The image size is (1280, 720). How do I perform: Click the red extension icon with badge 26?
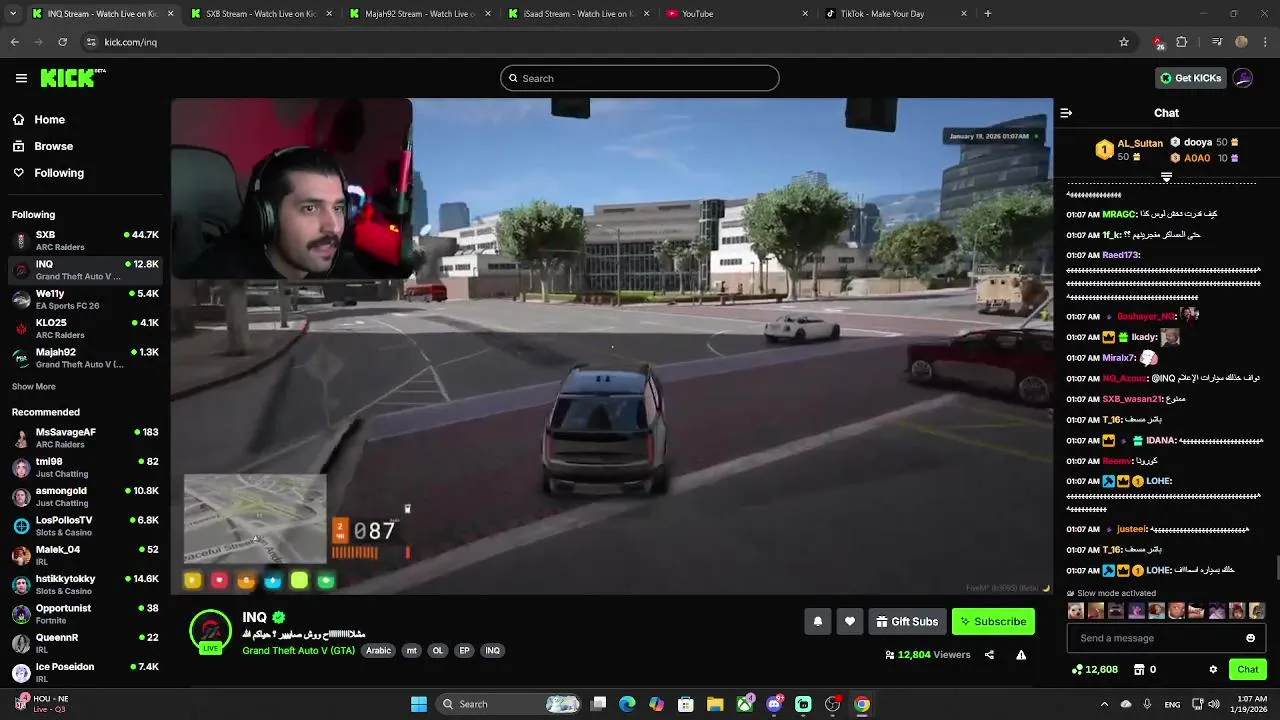[x=1158, y=42]
